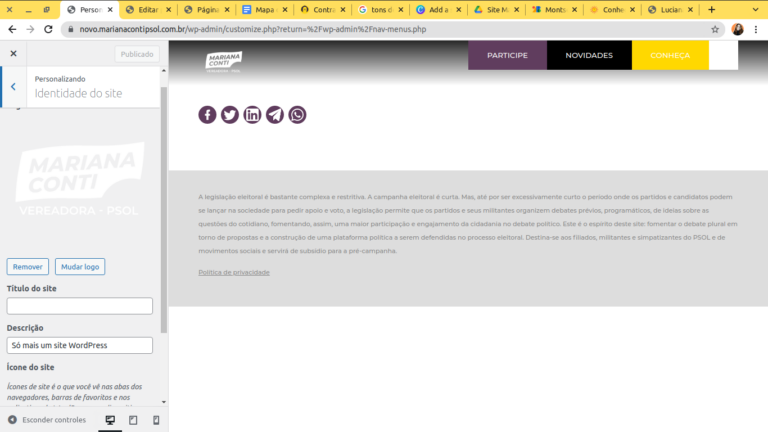Open the PARTICIPE menu item
Screen dimensions: 768x432
[507, 55]
